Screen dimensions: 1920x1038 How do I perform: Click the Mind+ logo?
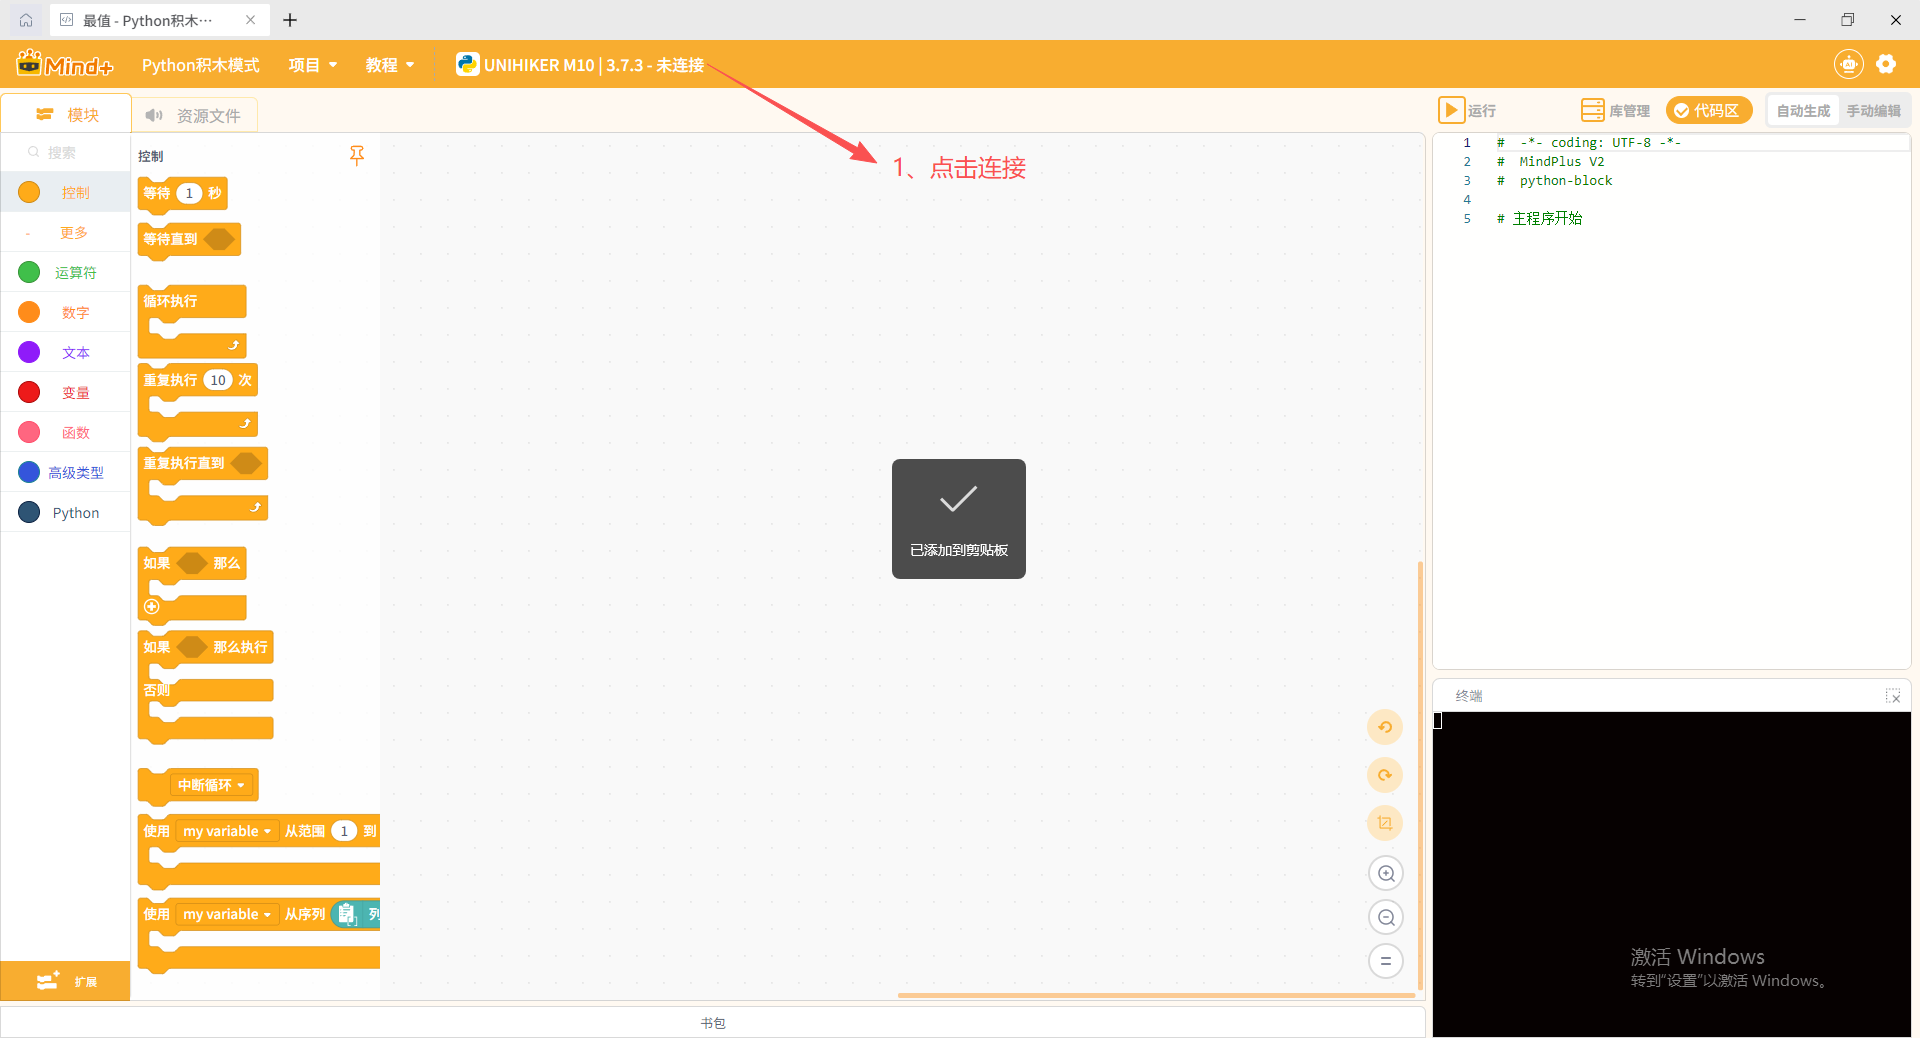point(65,64)
